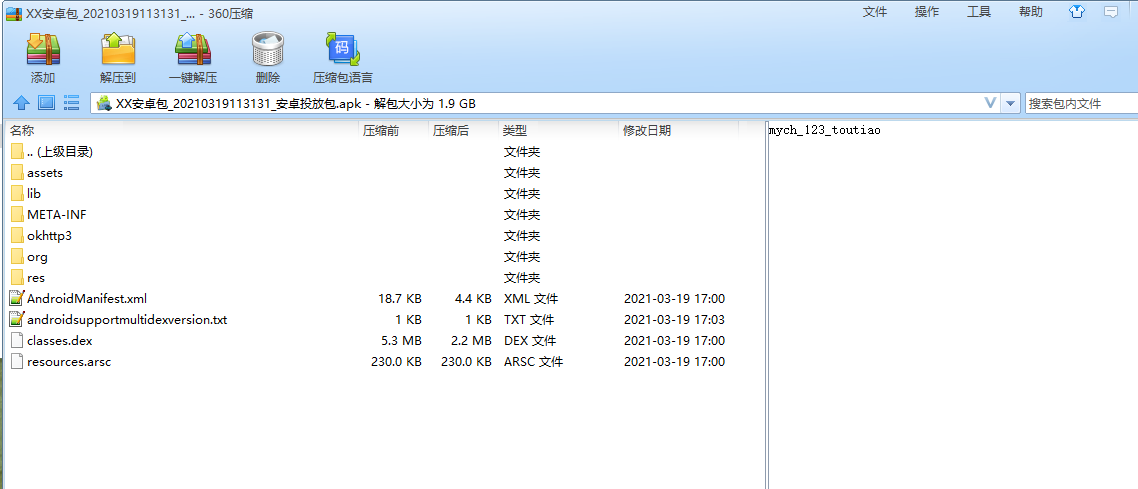
Task: Select the 'okhttp3' folder name
Action: [x=49, y=236]
